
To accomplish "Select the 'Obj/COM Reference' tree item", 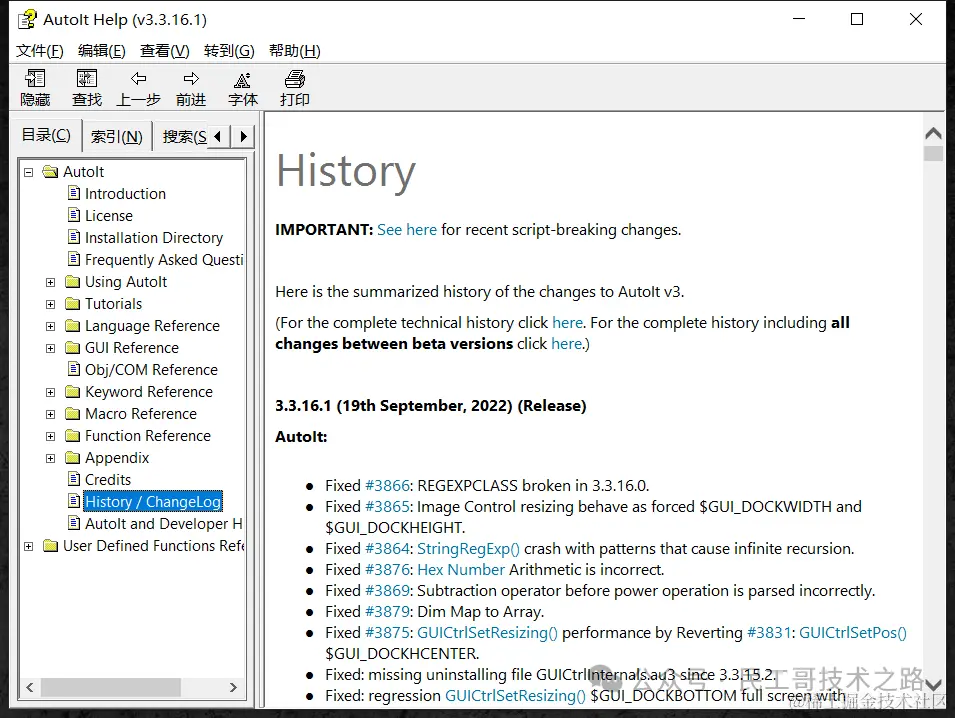I will click(x=151, y=369).
